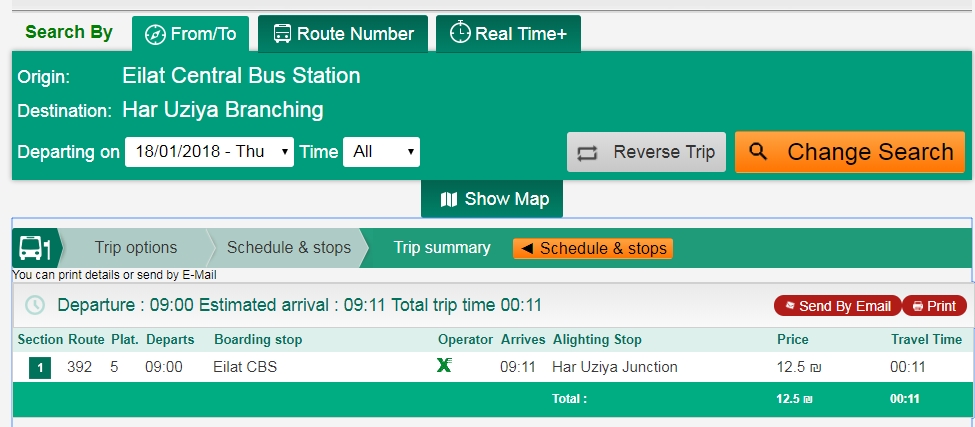Click the stopwatch icon on Real Time+ tab
This screenshot has height=427, width=975.
(x=460, y=32)
